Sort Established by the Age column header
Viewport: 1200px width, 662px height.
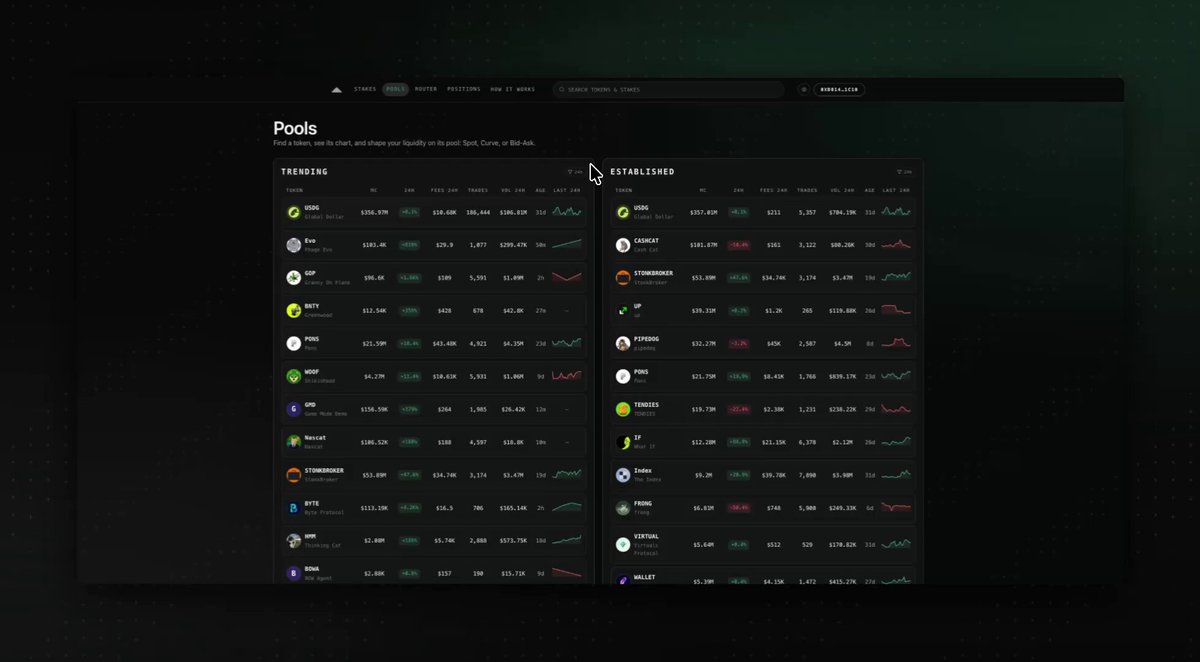coord(870,190)
